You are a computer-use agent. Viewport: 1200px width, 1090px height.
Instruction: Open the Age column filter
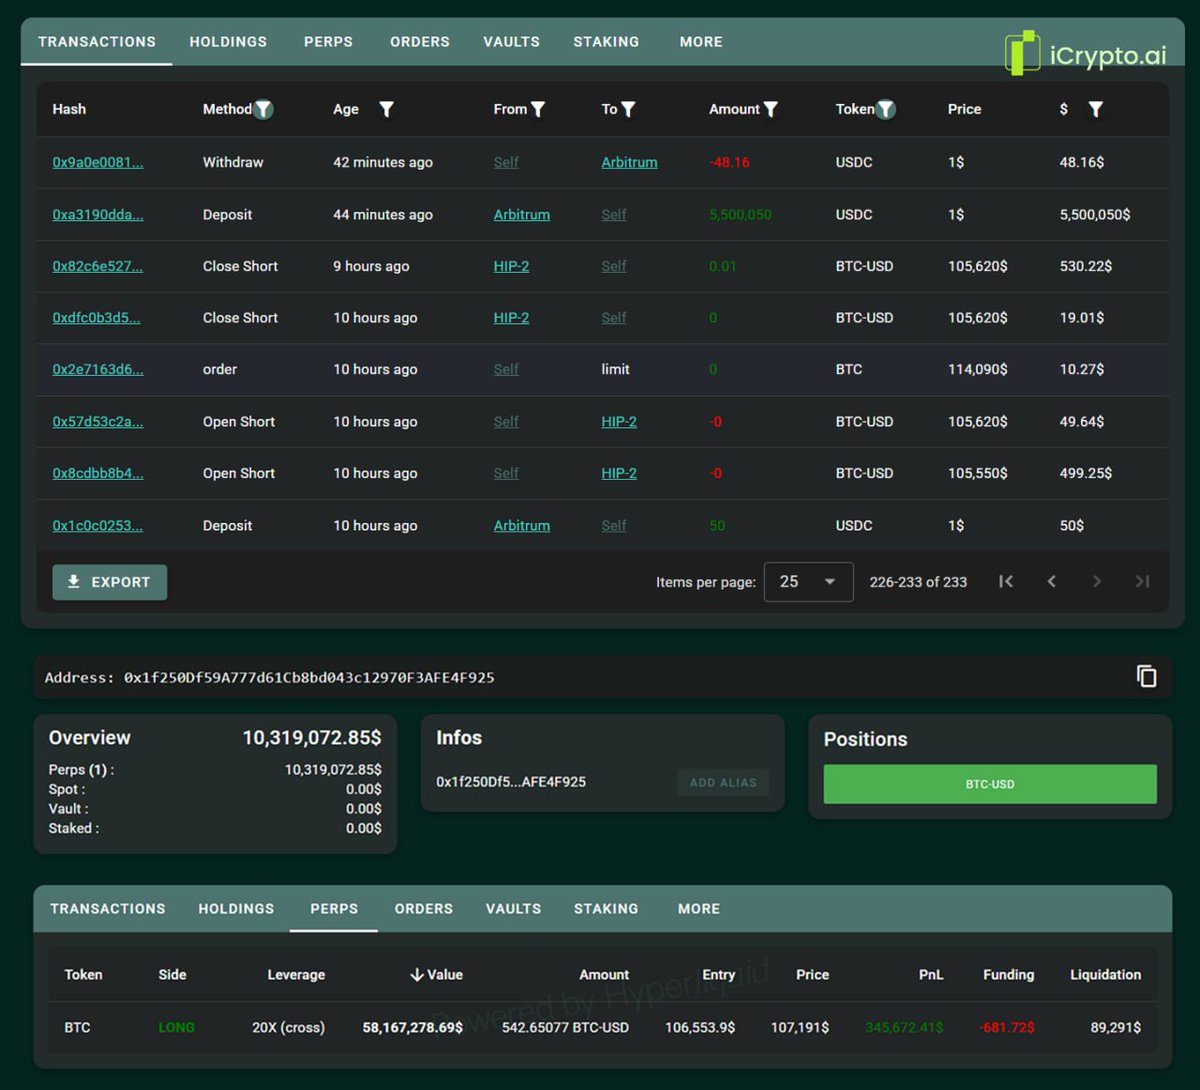tap(386, 109)
